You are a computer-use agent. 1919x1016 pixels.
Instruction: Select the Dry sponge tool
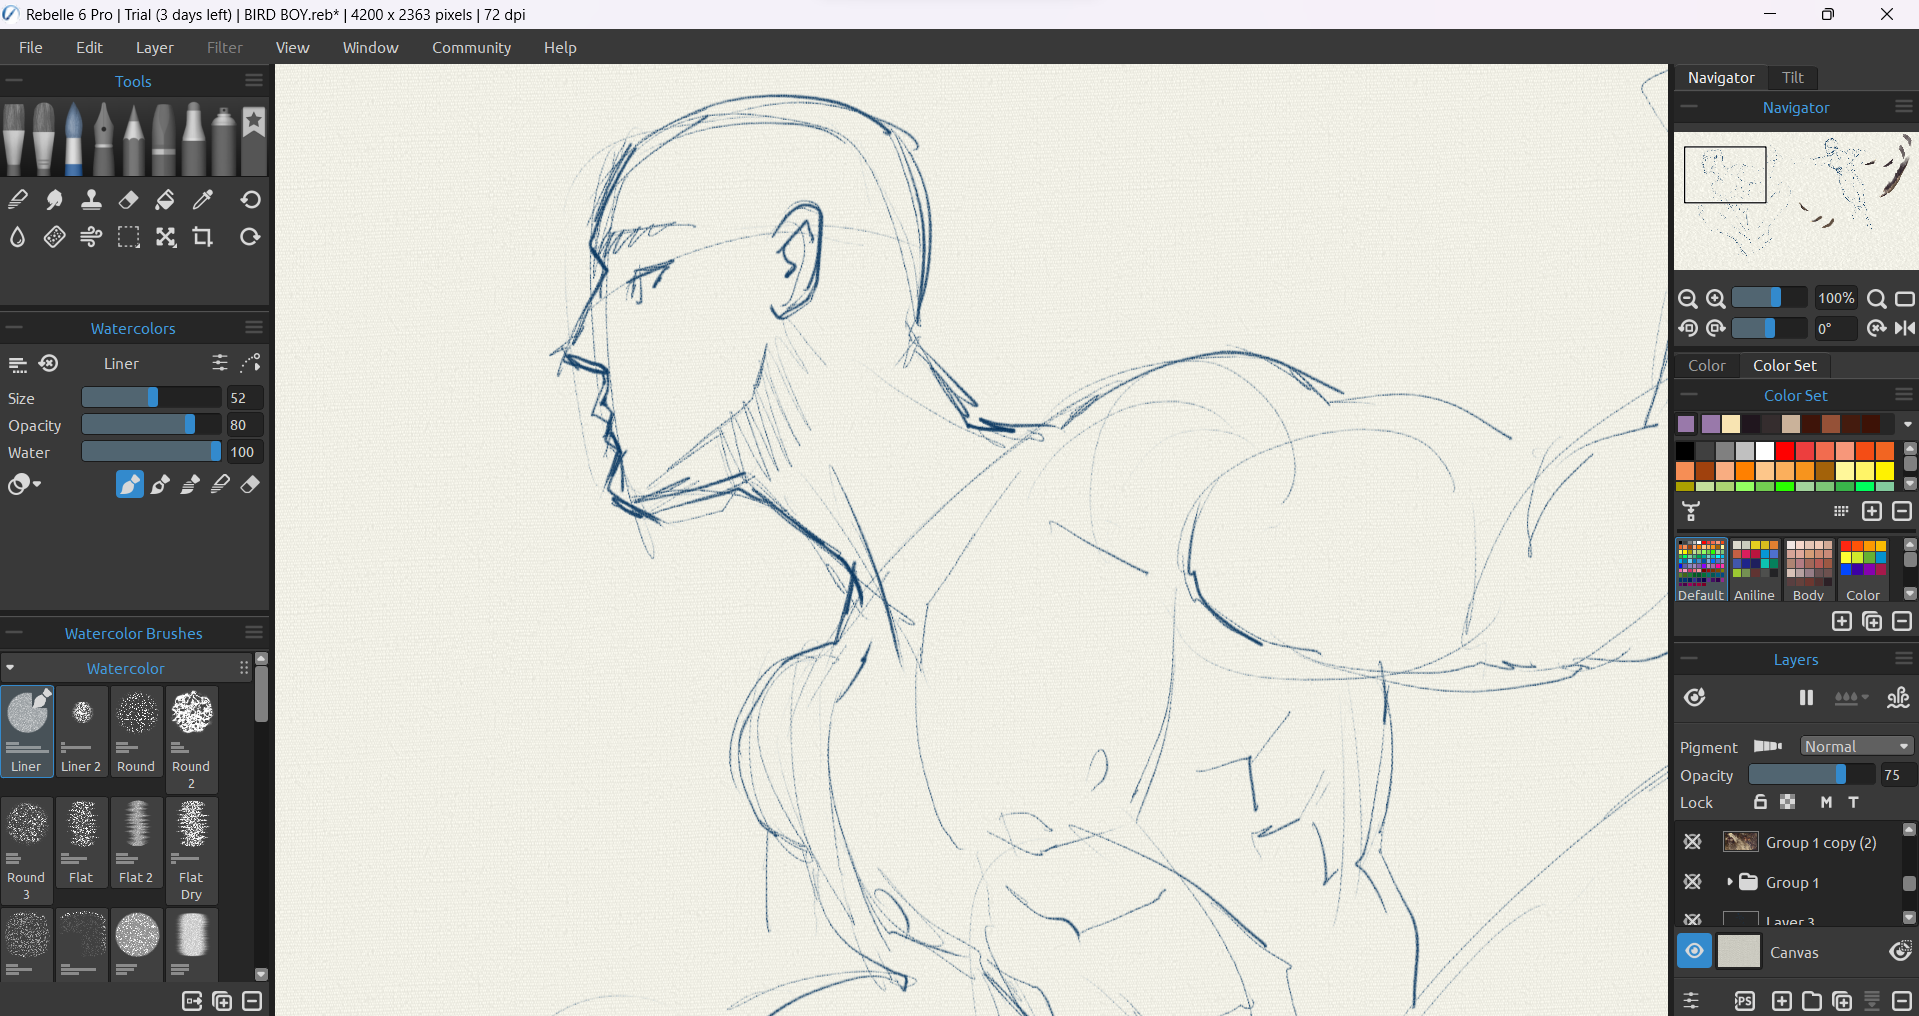[54, 237]
